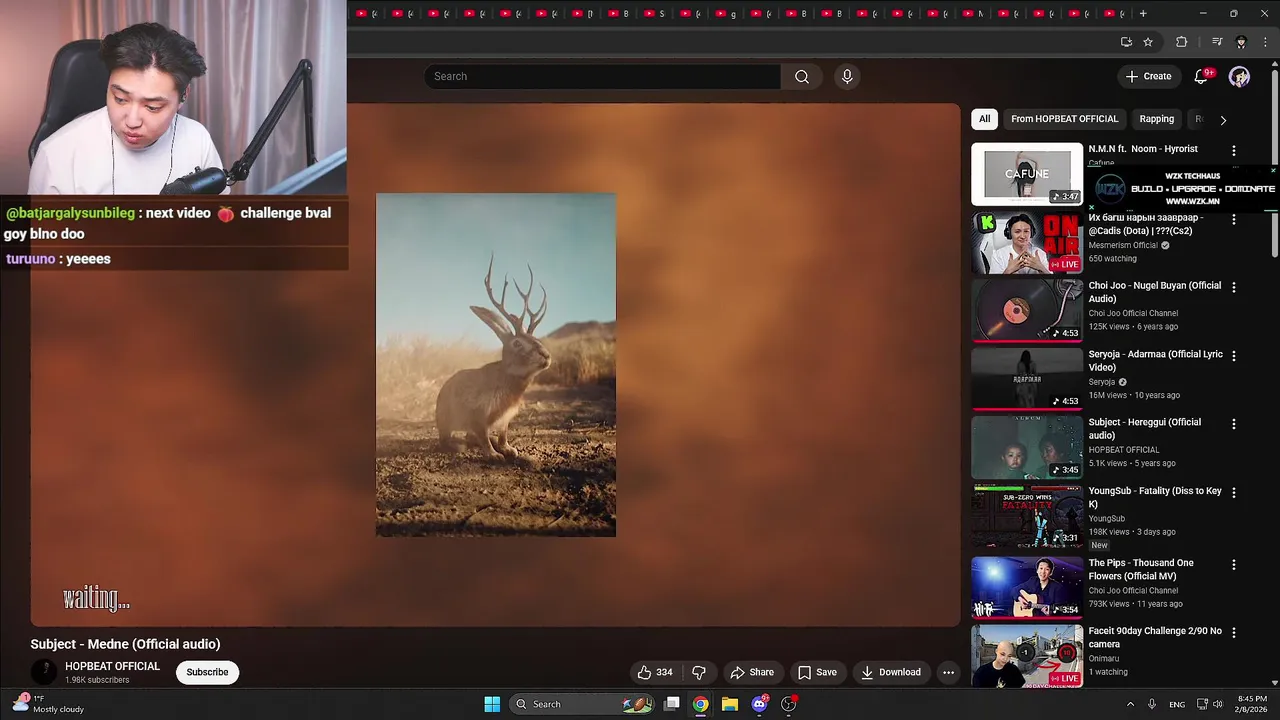Open Seryoja Adarmaa thumbnail
1280x720 pixels.
coord(1027,379)
